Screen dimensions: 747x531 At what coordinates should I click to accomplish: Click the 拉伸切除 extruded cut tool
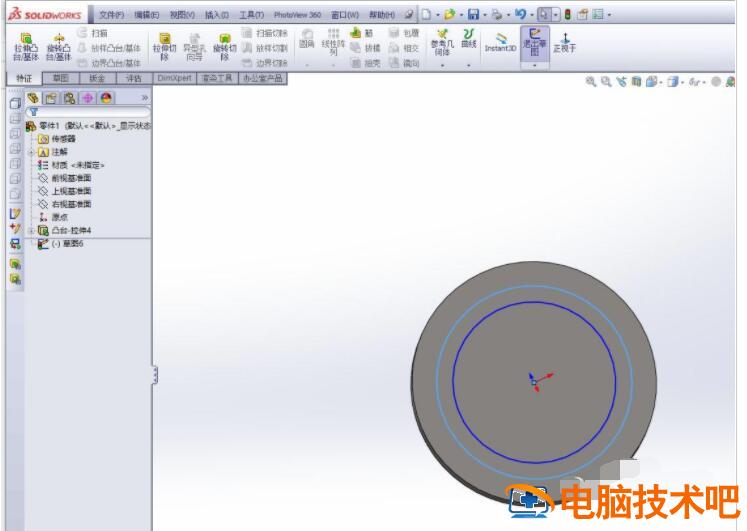[164, 47]
